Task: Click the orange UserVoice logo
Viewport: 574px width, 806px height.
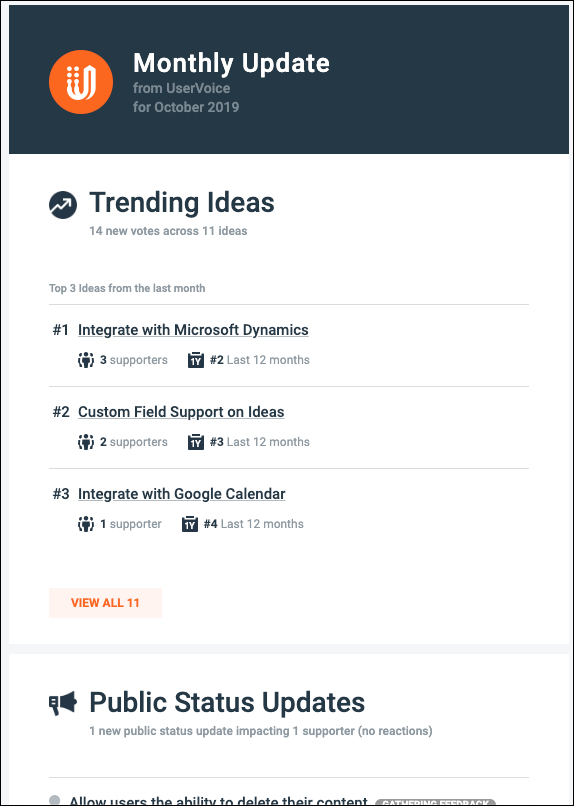Action: pos(81,82)
